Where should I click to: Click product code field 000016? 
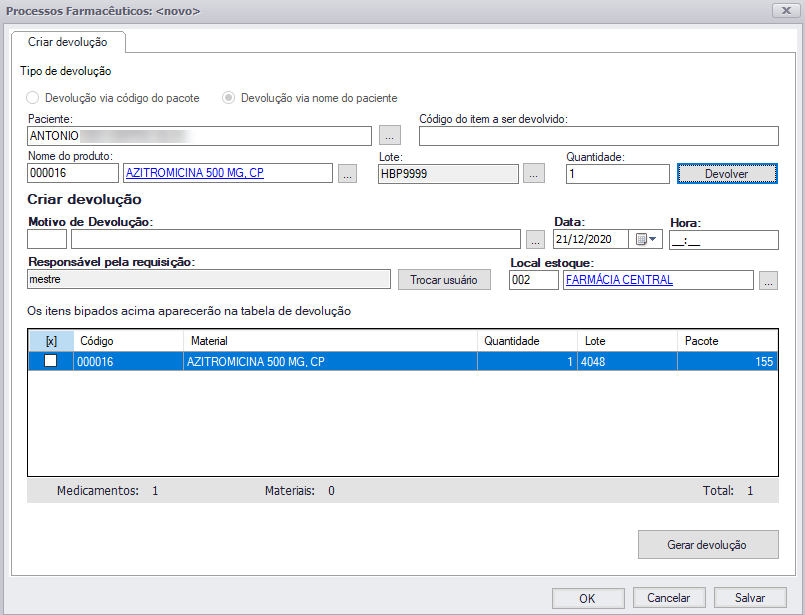[x=73, y=173]
